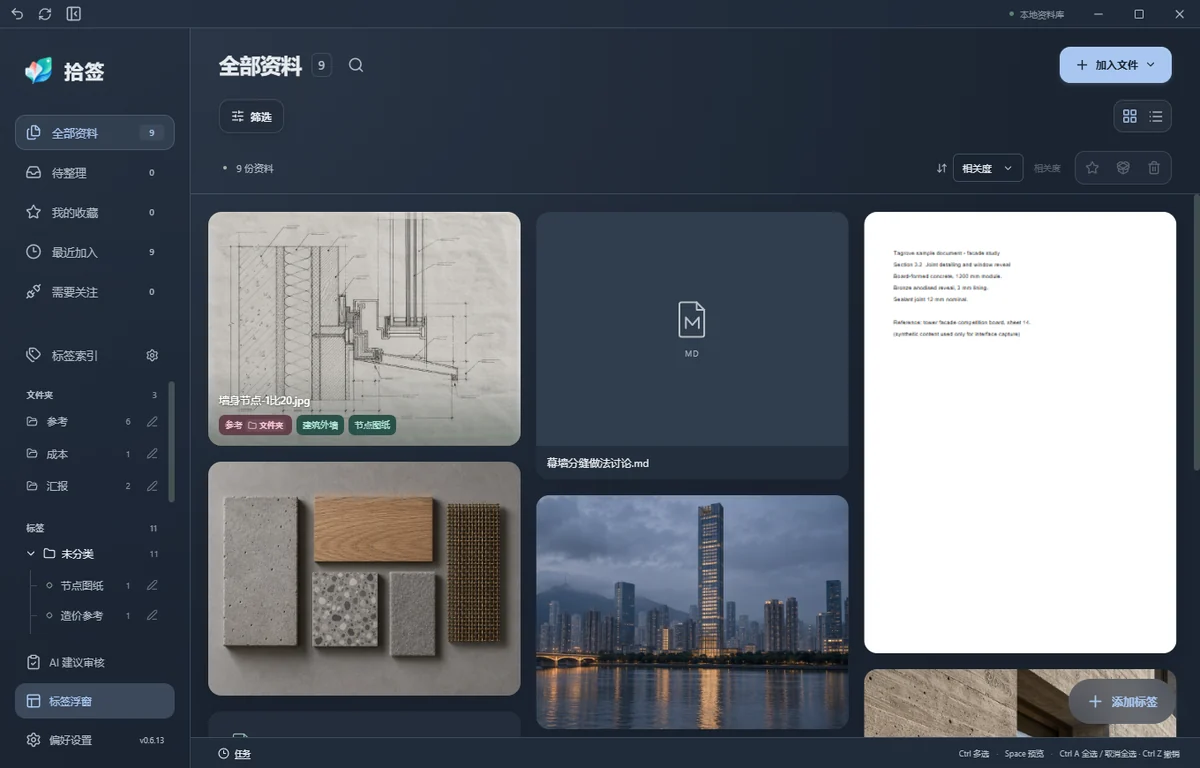The height and width of the screenshot is (768, 1200).
Task: Click the archive box icon in toolbar
Action: point(1123,168)
